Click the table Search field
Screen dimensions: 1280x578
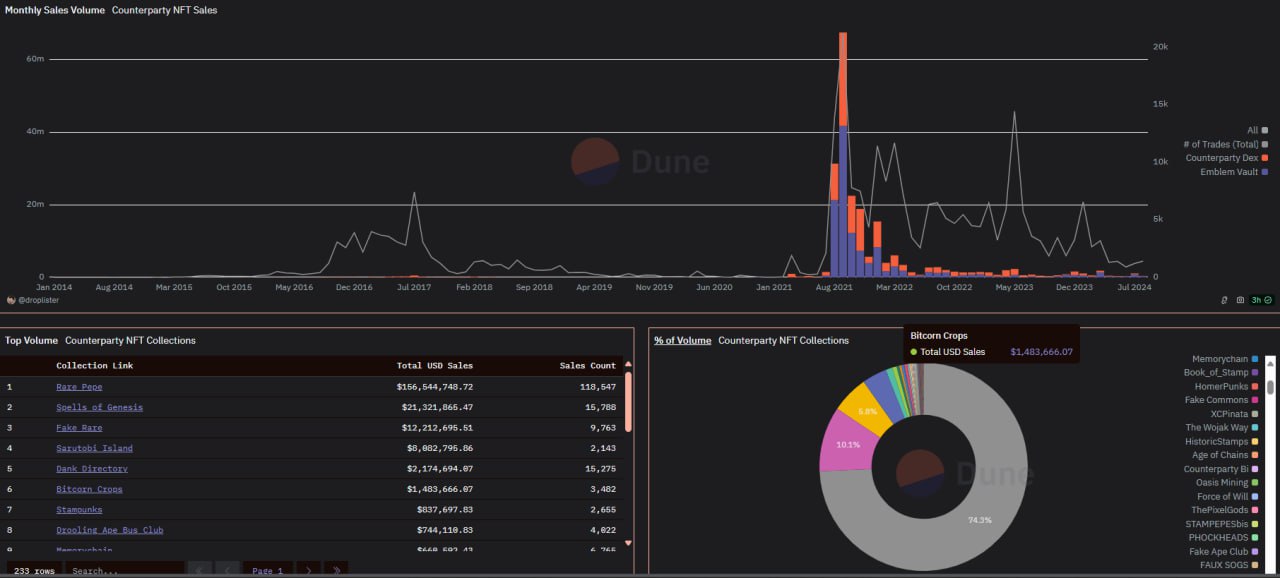(125, 570)
